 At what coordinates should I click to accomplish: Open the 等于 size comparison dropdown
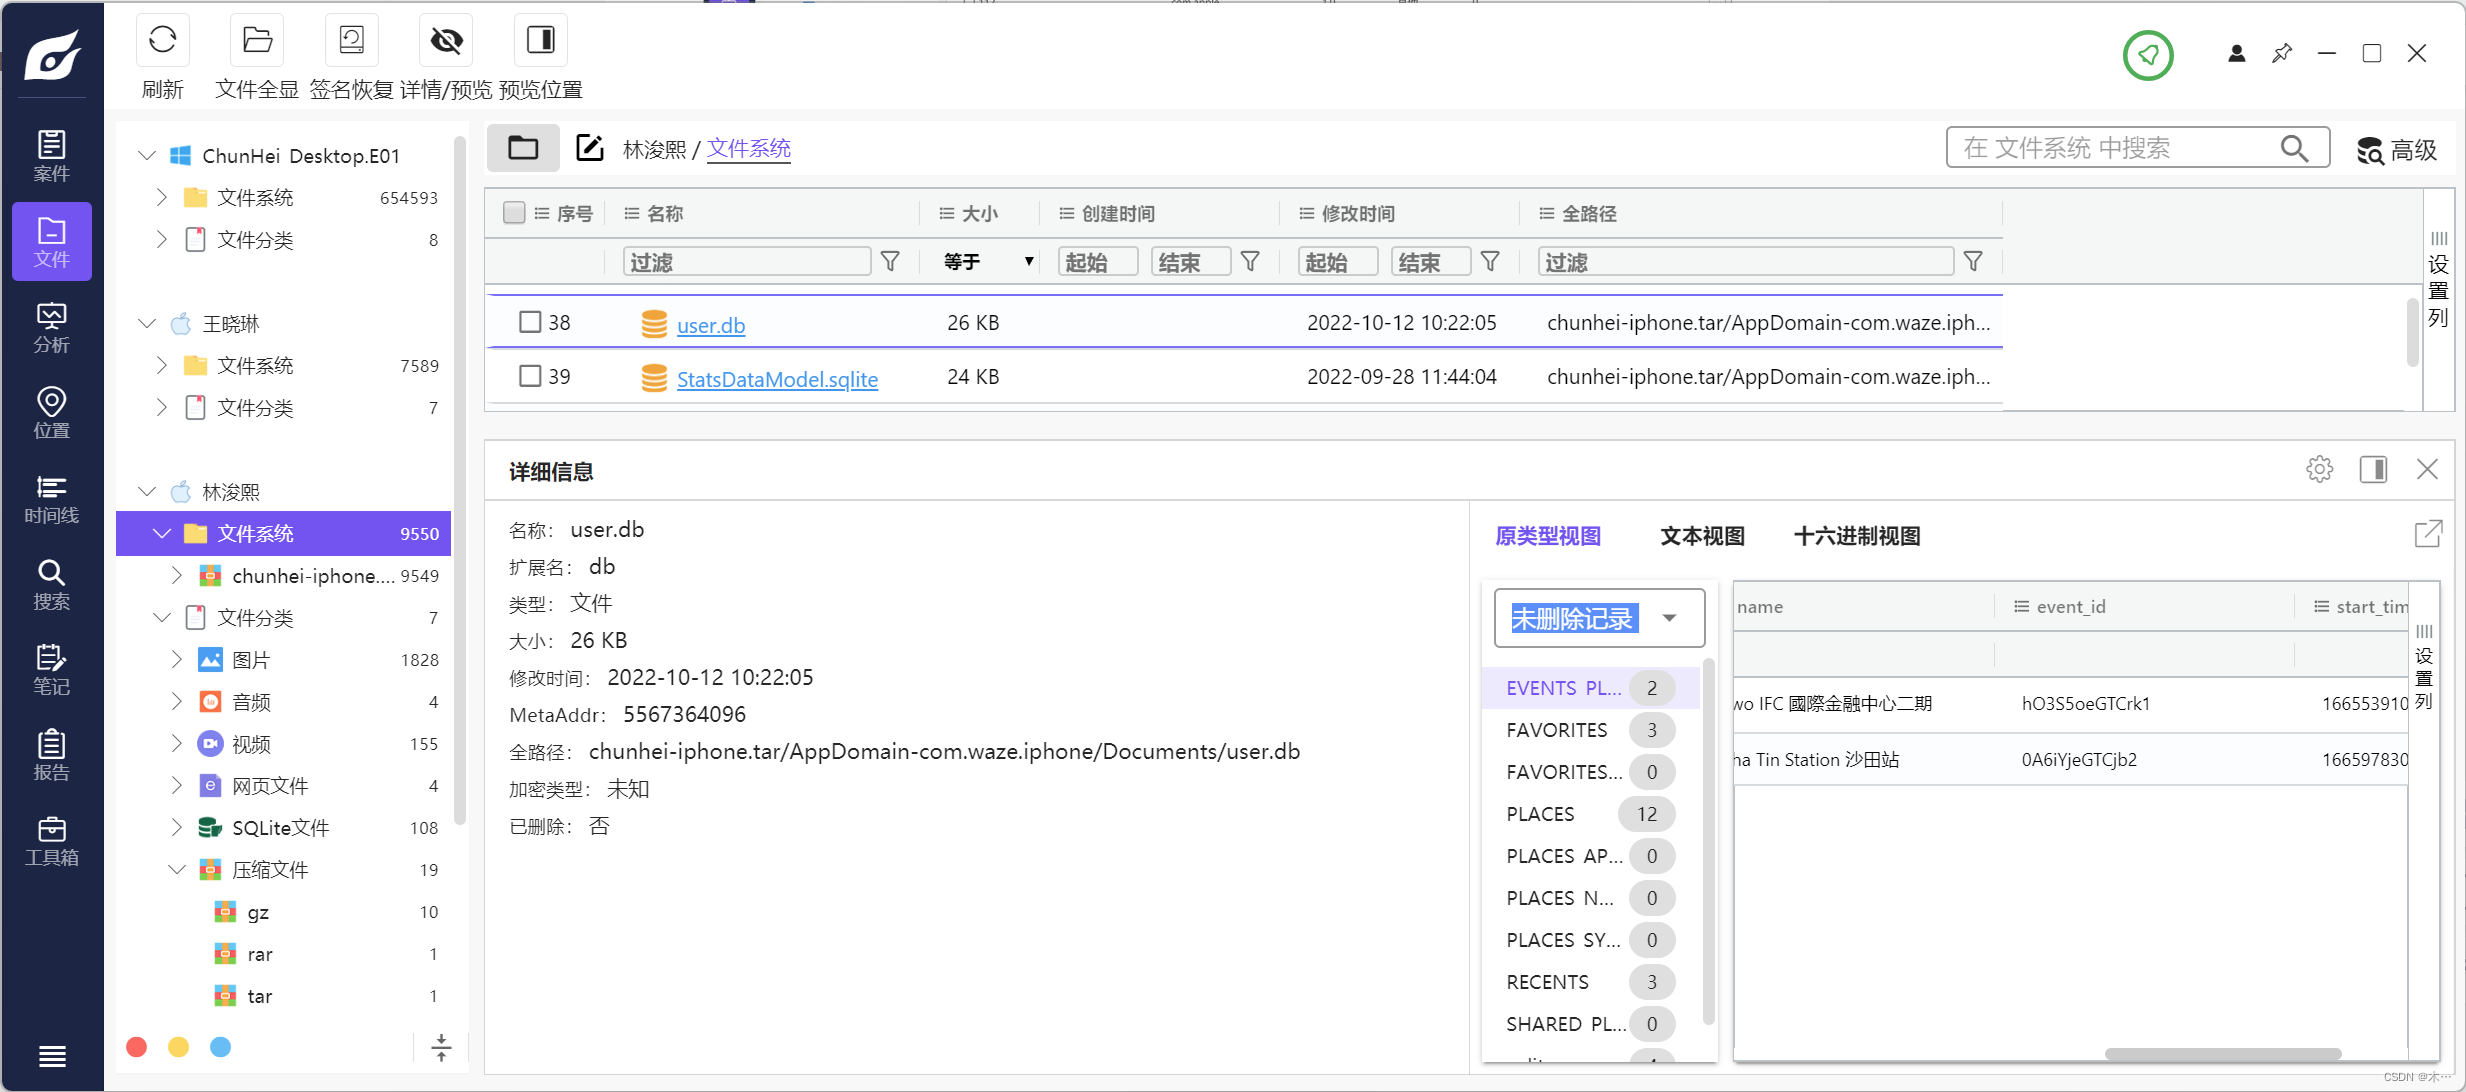click(x=987, y=262)
